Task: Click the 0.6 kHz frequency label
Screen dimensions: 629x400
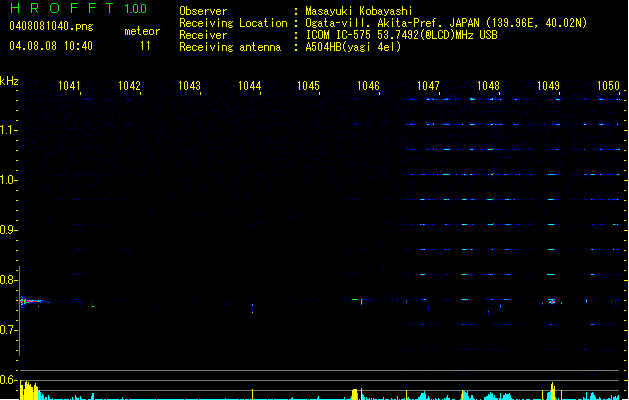Action: point(8,380)
